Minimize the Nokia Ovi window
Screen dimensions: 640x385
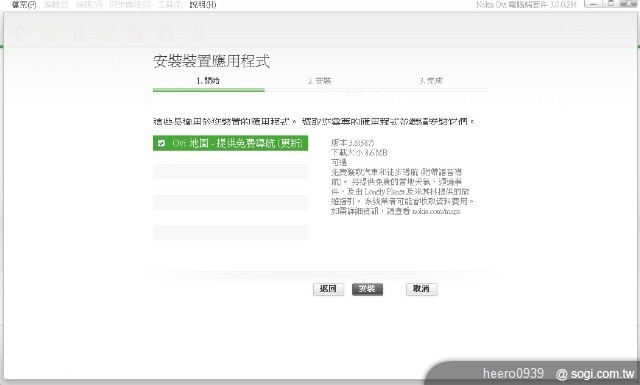tap(593, 4)
